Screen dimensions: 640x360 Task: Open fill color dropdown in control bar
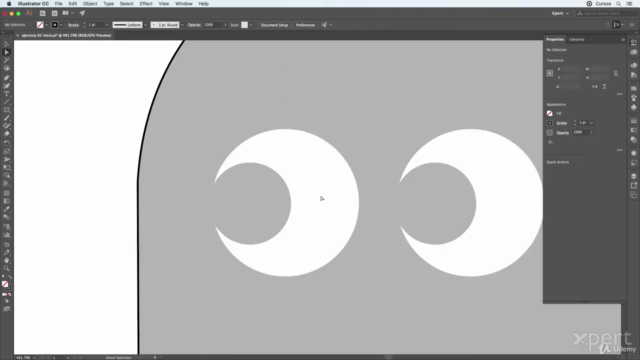pyautogui.click(x=47, y=25)
